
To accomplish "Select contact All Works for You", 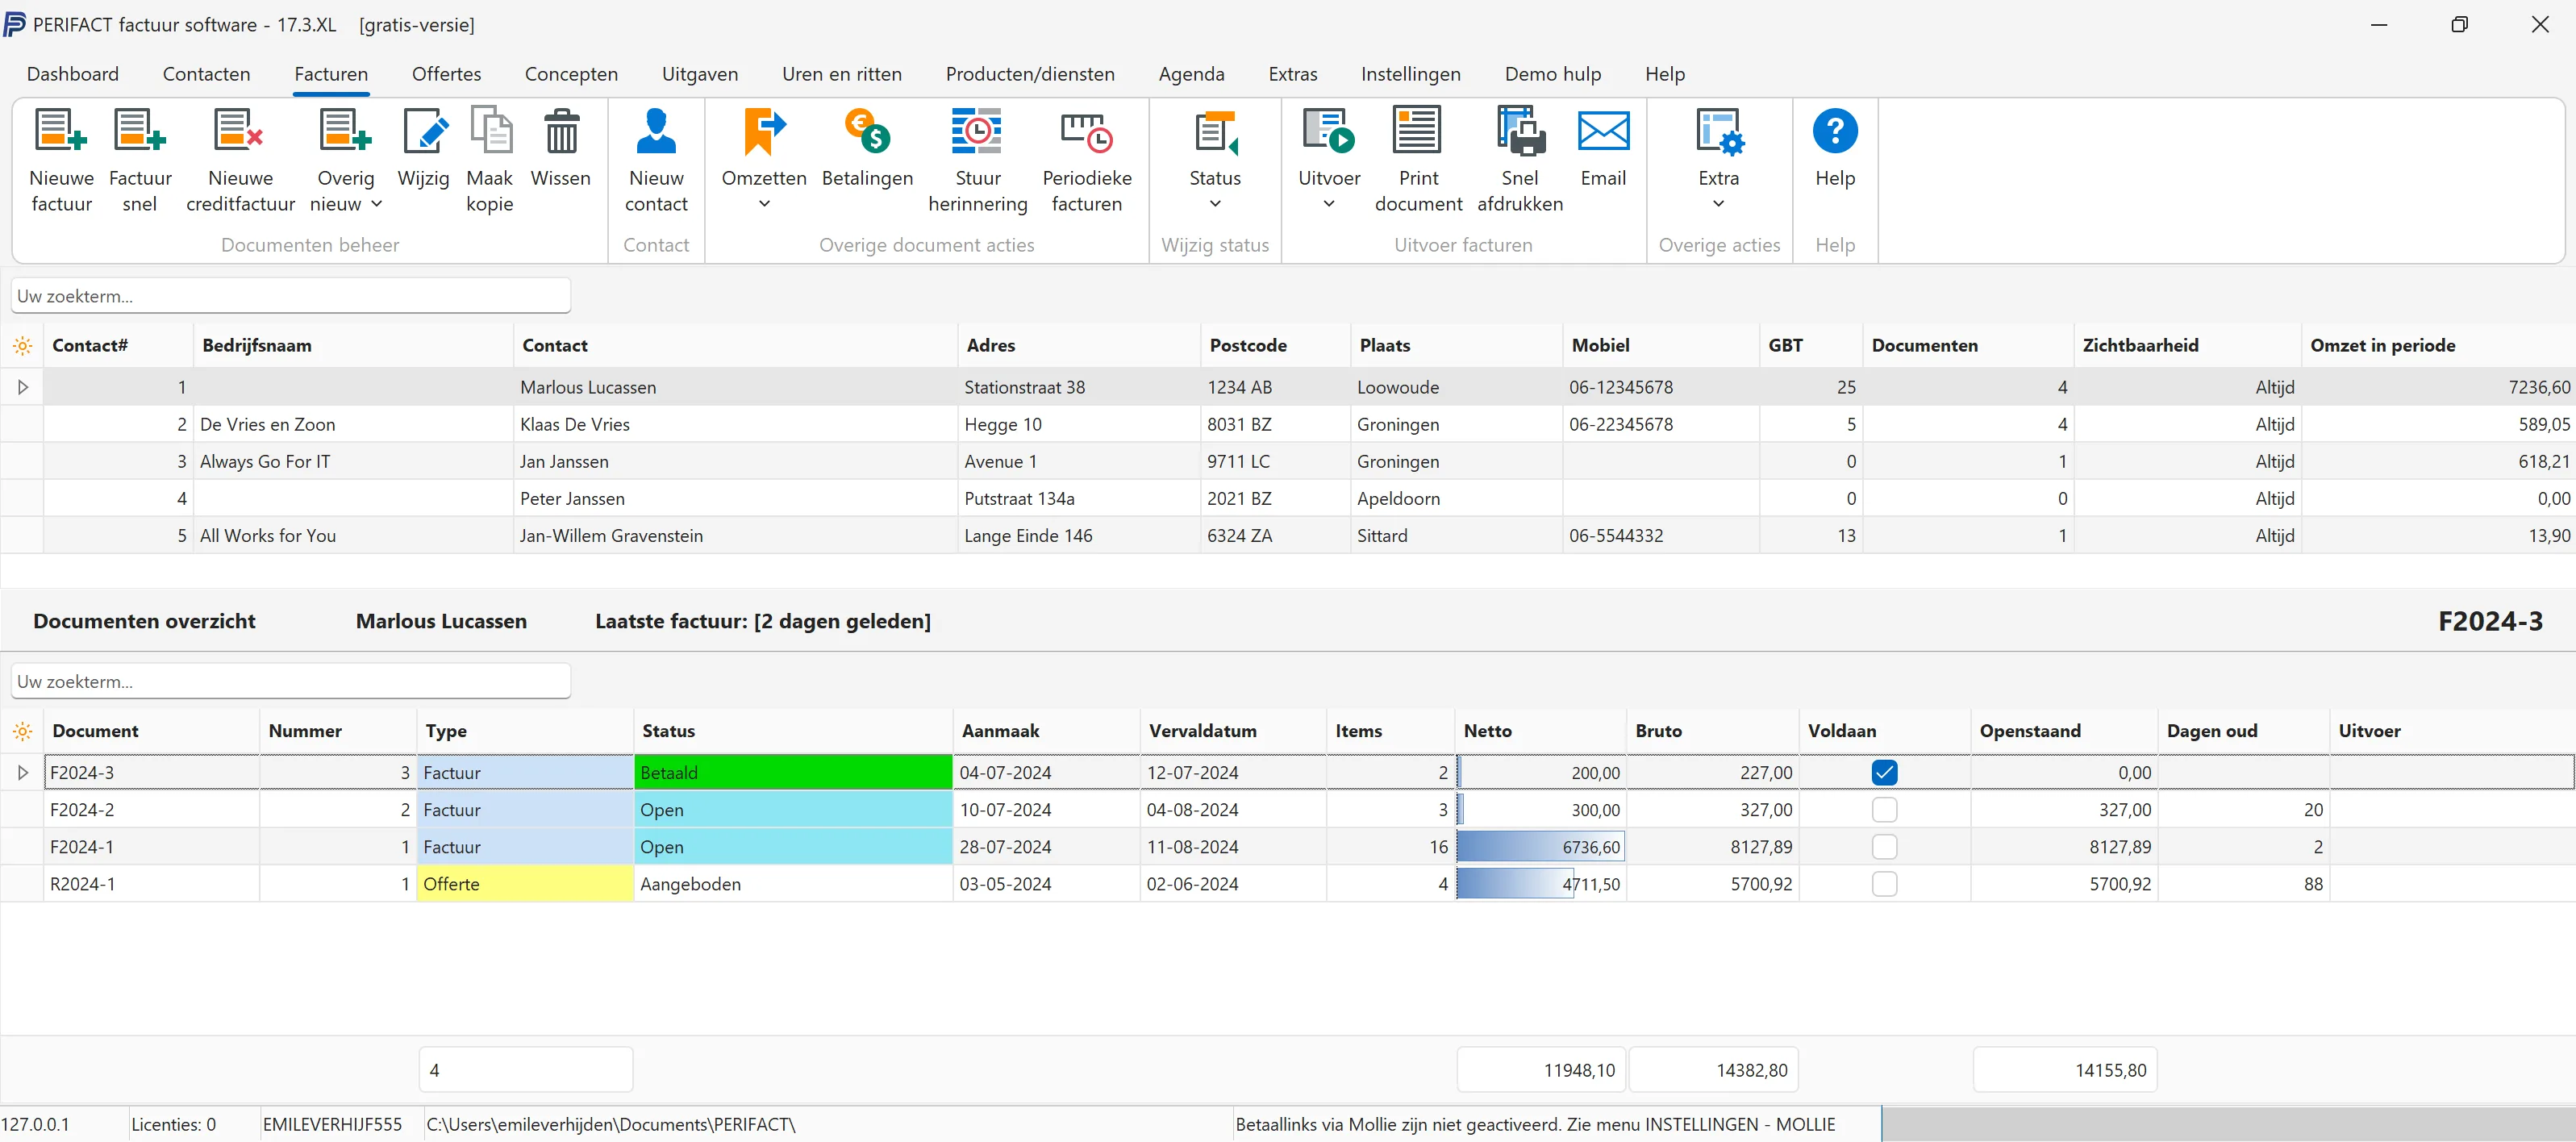I will [1288, 536].
